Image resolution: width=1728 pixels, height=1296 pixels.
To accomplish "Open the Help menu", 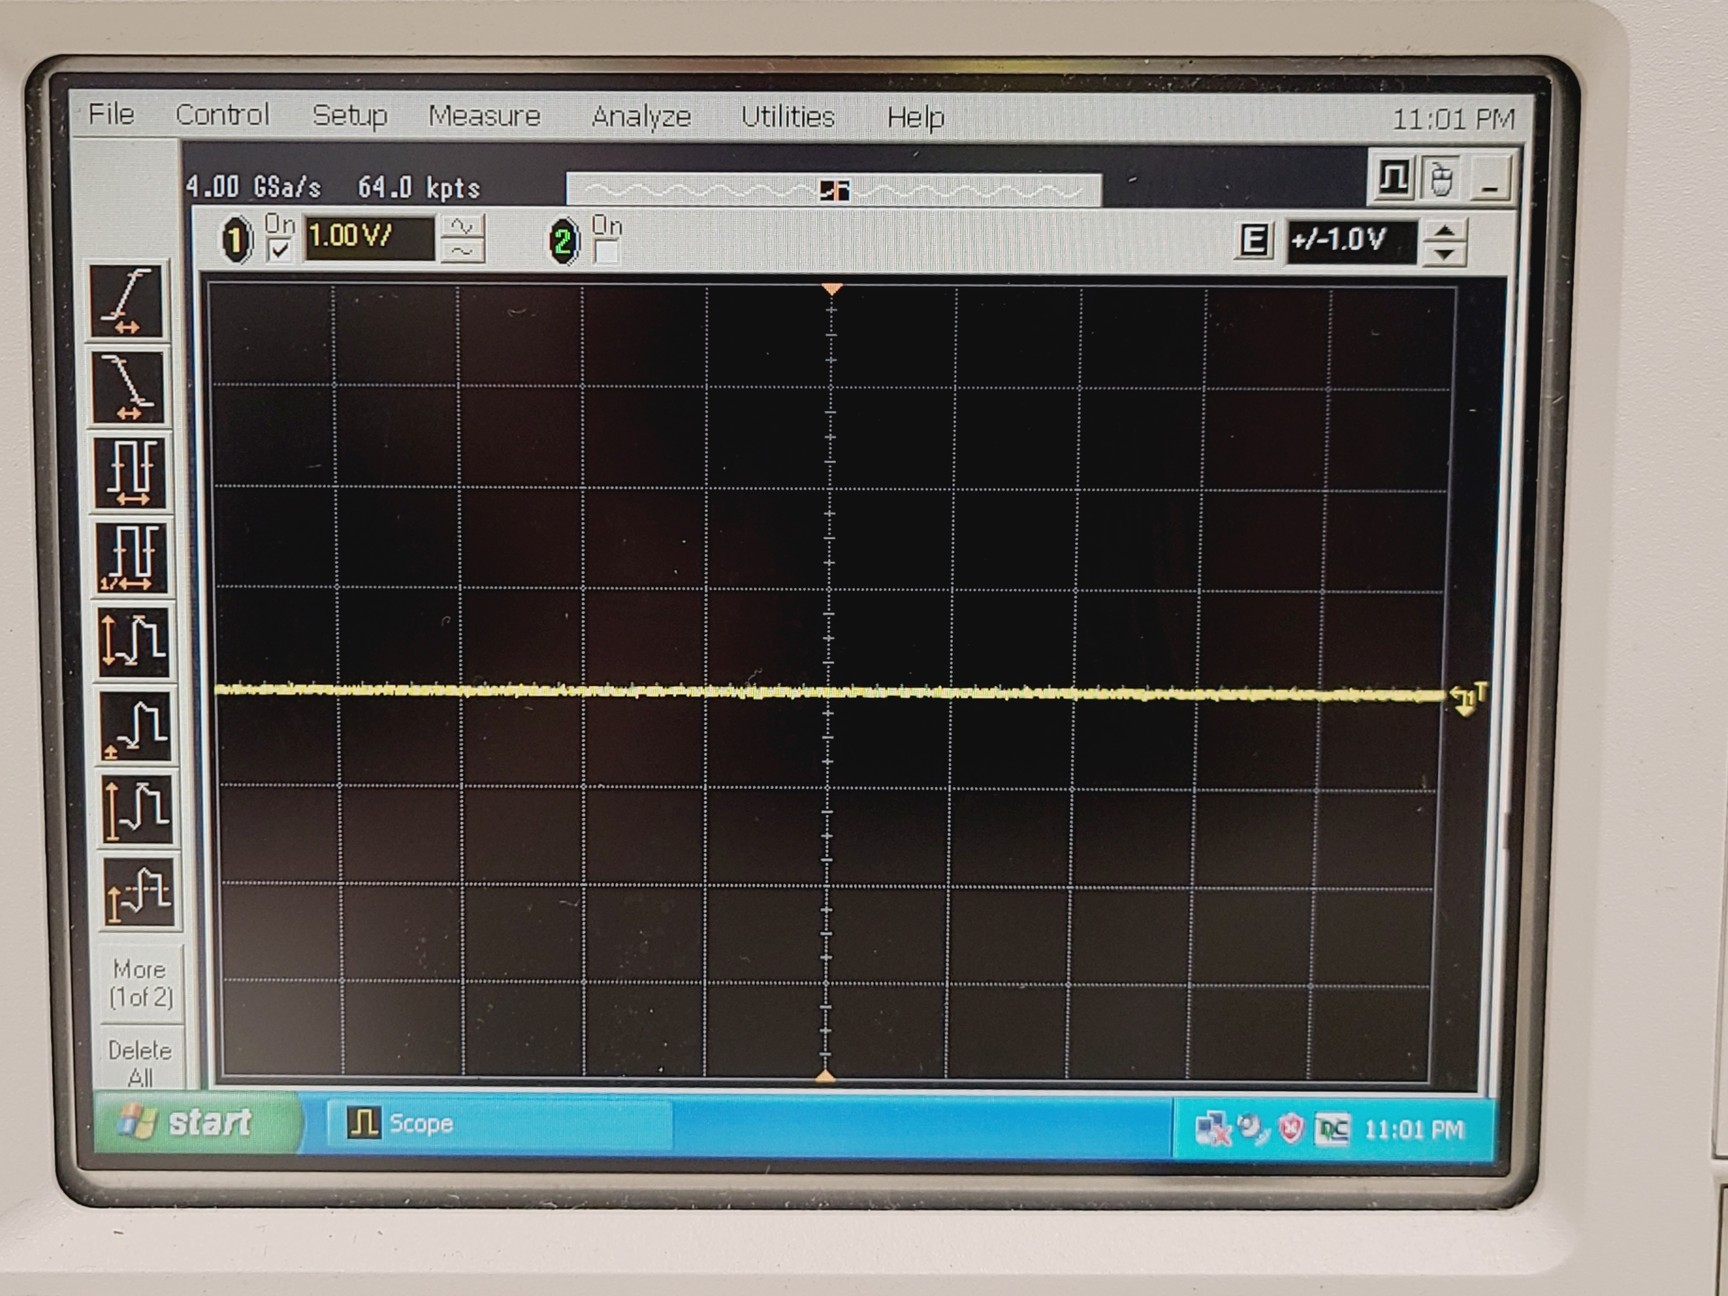I will [x=915, y=118].
